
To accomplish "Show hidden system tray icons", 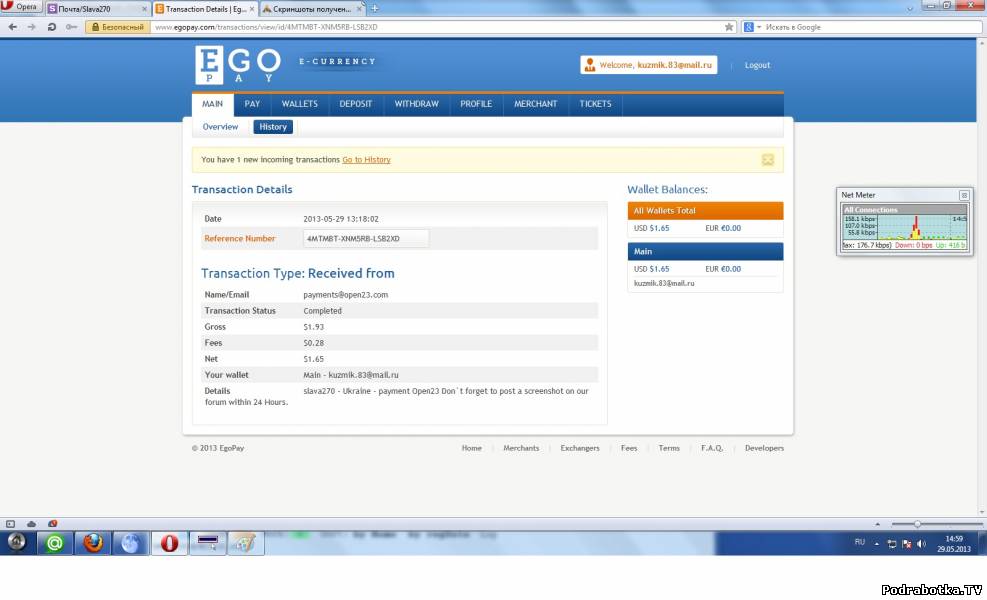I will 876,543.
